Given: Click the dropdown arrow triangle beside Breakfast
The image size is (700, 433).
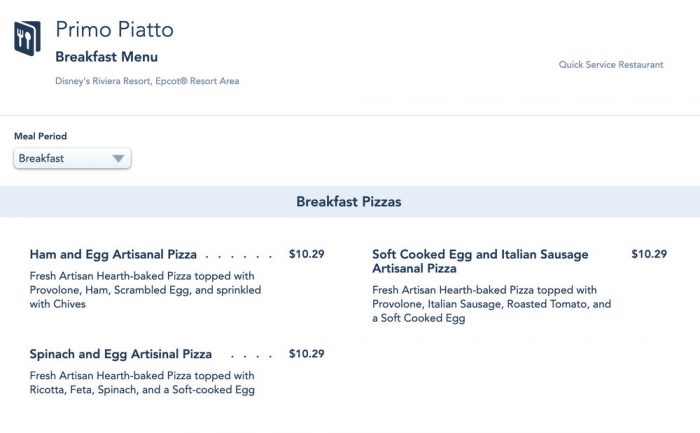Looking at the screenshot, I should pyautogui.click(x=118, y=158).
